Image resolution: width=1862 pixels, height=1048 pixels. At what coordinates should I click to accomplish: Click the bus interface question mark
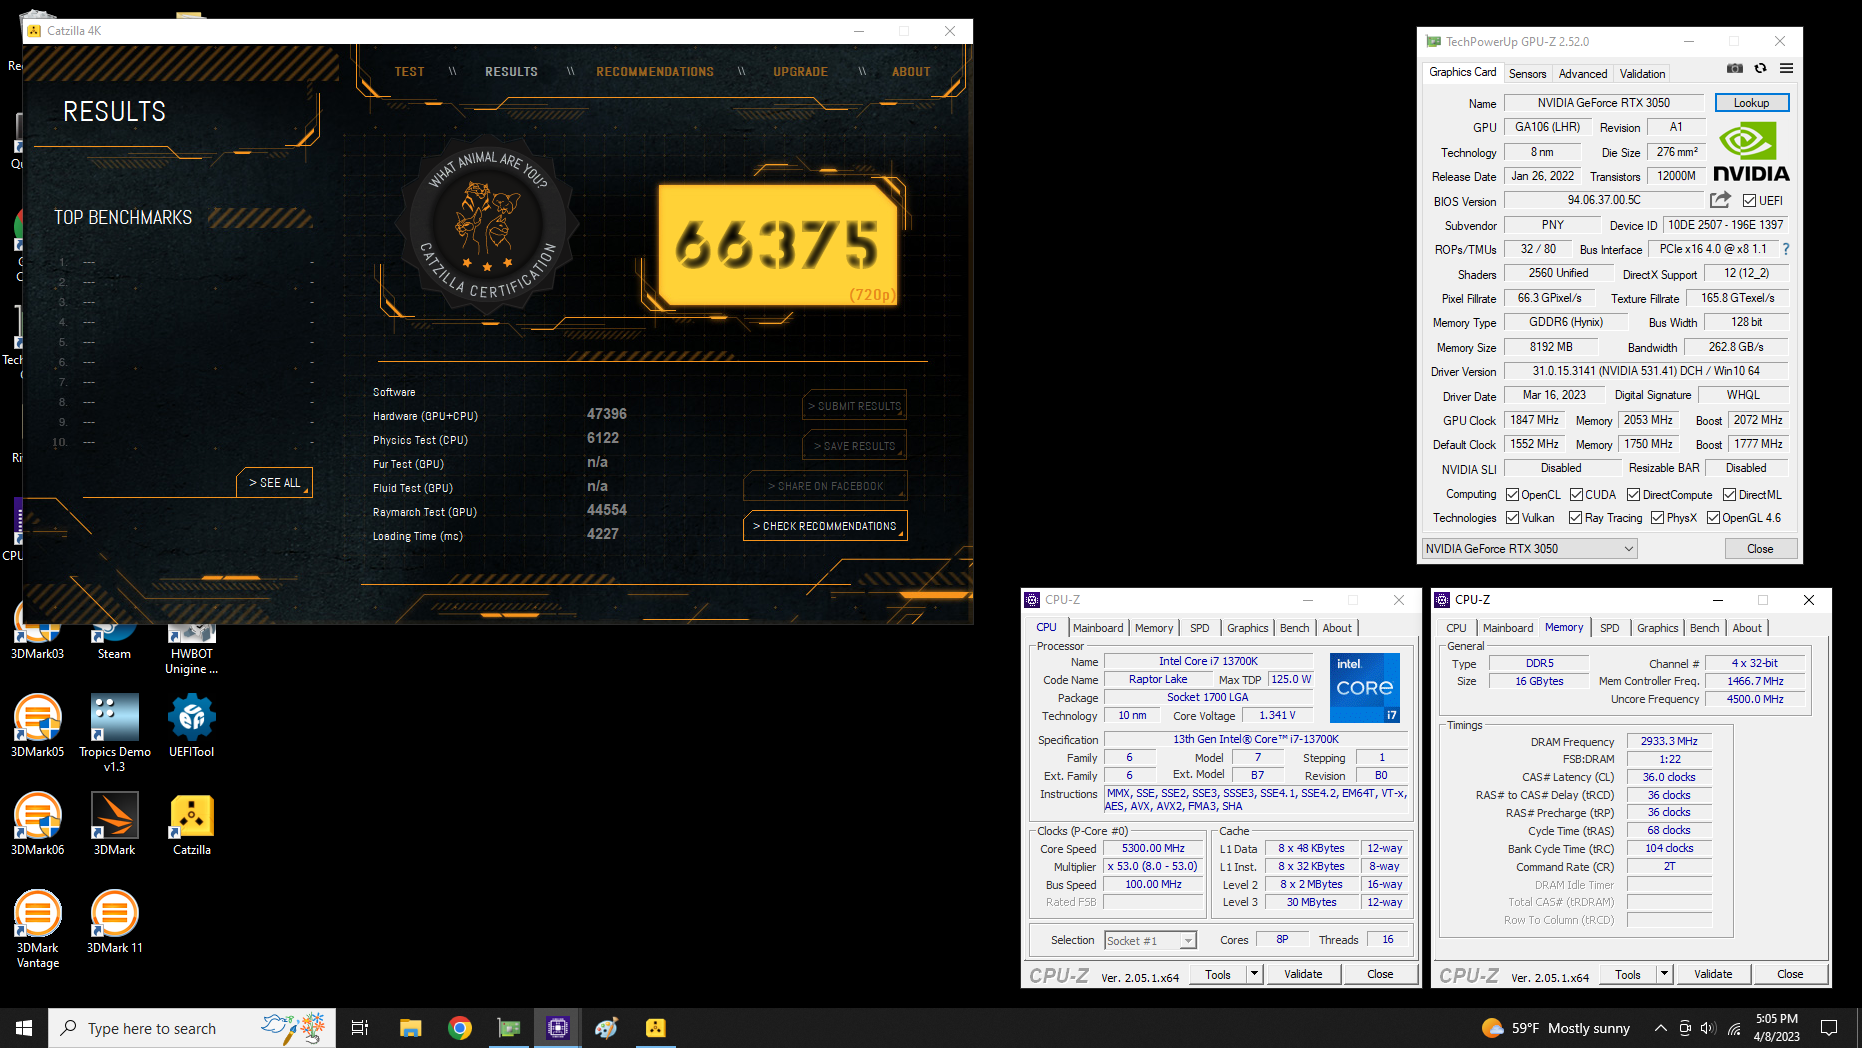click(1786, 249)
